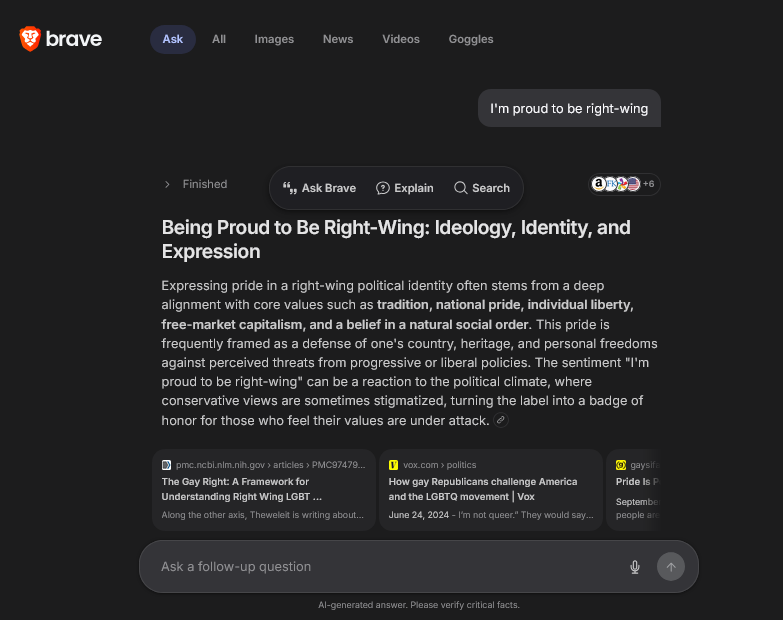
Task: Click the Brave lion logo
Action: 29,38
